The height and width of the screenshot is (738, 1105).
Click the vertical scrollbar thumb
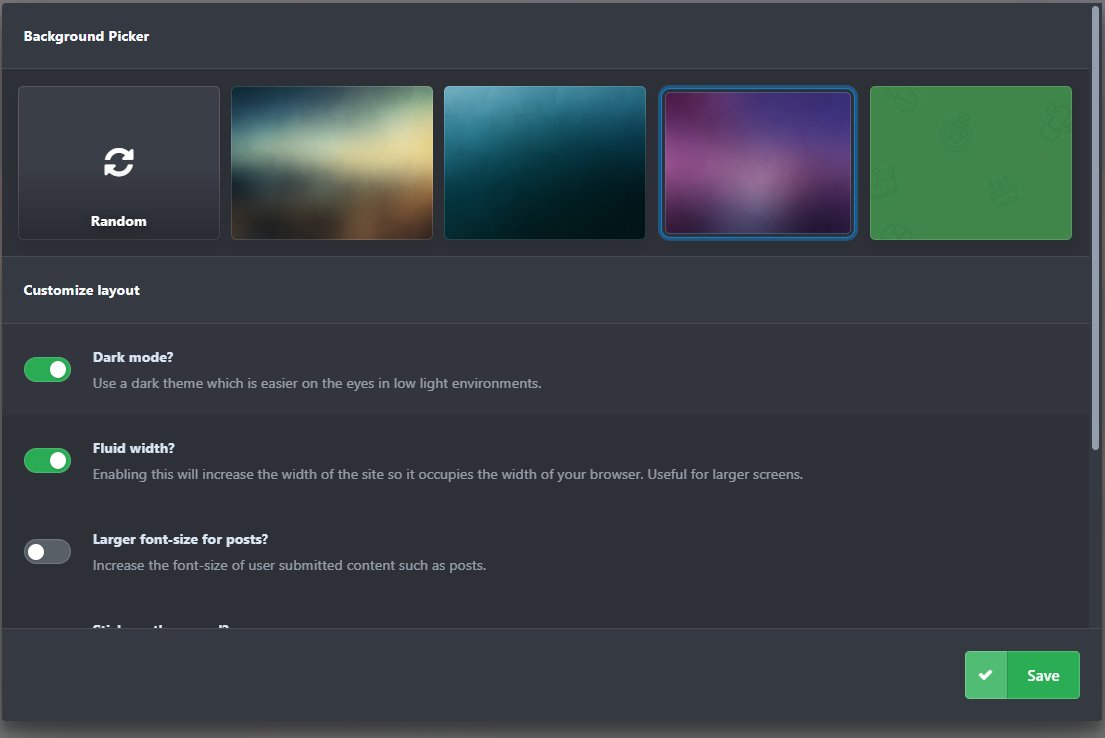pyautogui.click(x=1096, y=230)
